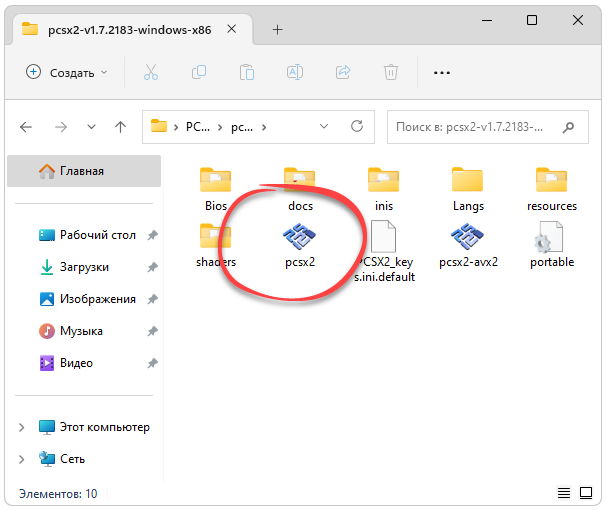Screen dimensions: 607x510
Task: Expand the Сеть tree node
Action: pos(22,459)
